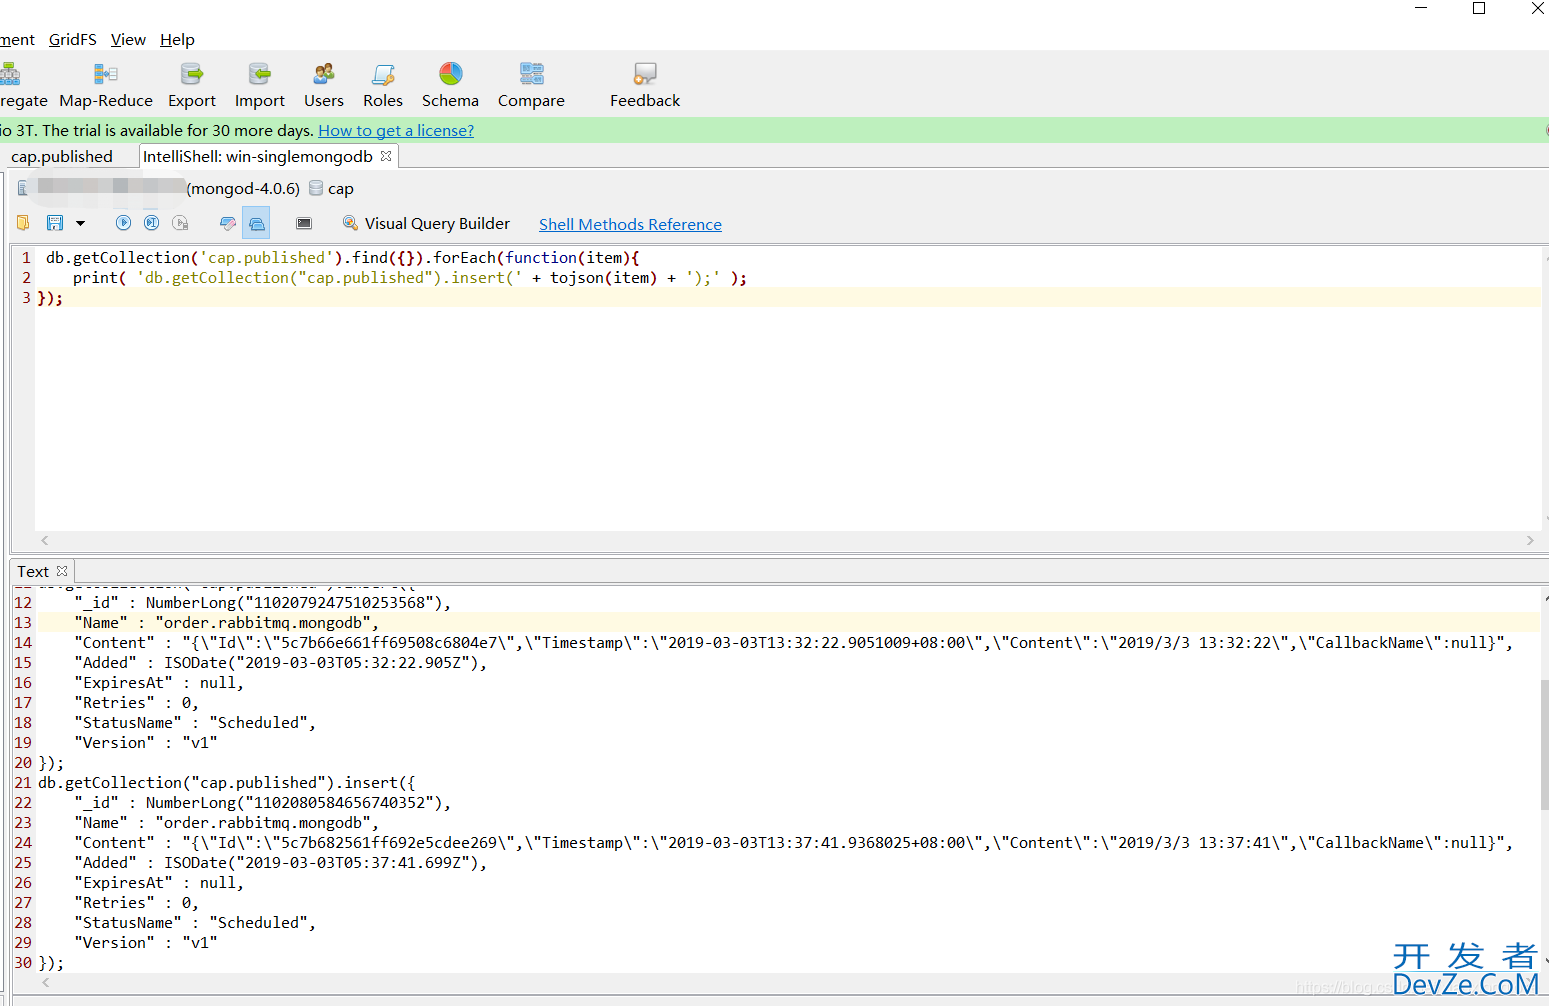1549x1006 pixels.
Task: Click the console terminal icon
Action: [x=304, y=223]
